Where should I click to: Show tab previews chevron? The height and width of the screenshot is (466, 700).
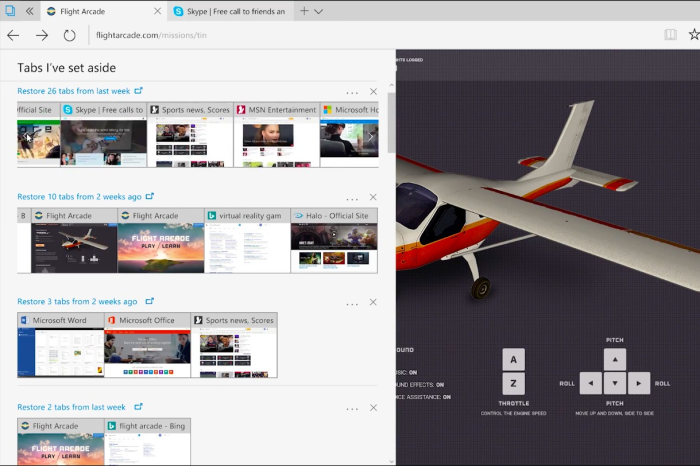click(x=318, y=12)
